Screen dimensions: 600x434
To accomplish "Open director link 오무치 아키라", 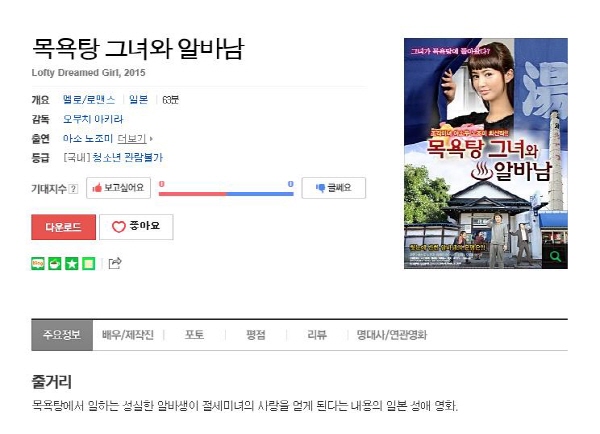I will point(93,119).
